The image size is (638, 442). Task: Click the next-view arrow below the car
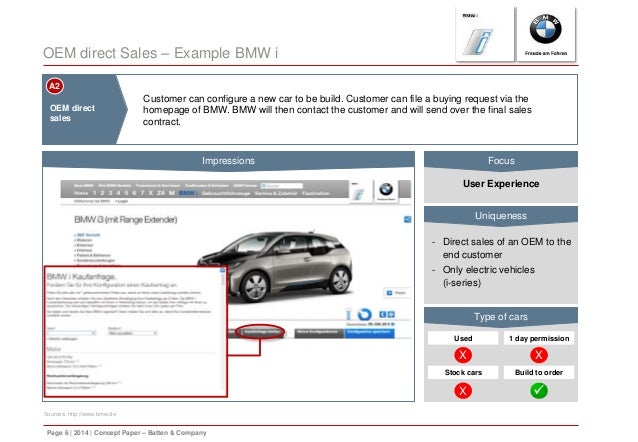click(x=391, y=314)
